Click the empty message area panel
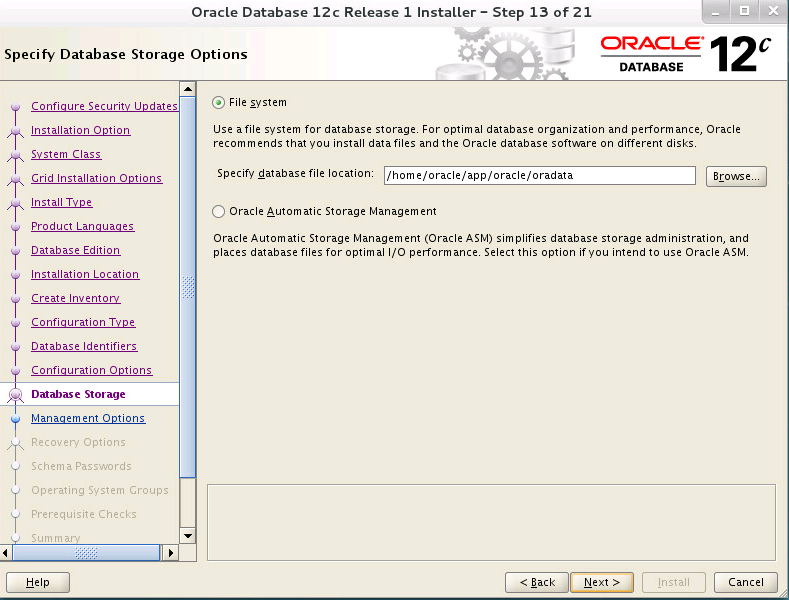The width and height of the screenshot is (789, 600). (491, 522)
